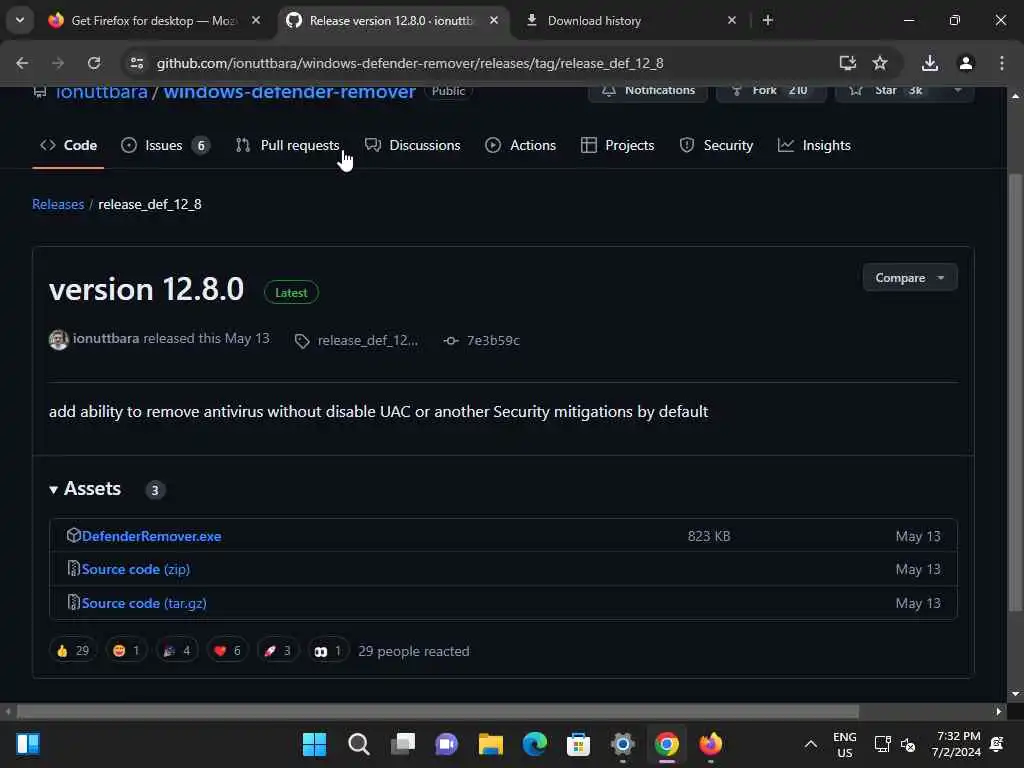Click the Notifications button
The width and height of the screenshot is (1024, 768).
(x=648, y=91)
